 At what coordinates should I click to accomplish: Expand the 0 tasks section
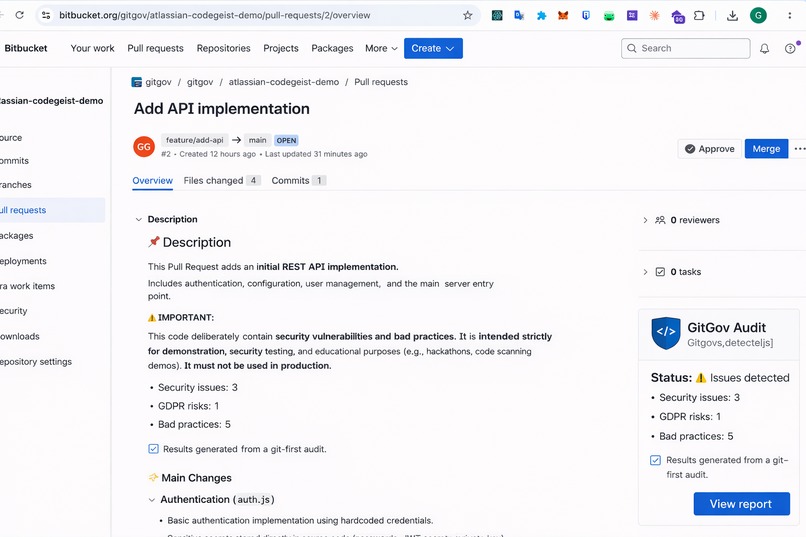tap(645, 272)
